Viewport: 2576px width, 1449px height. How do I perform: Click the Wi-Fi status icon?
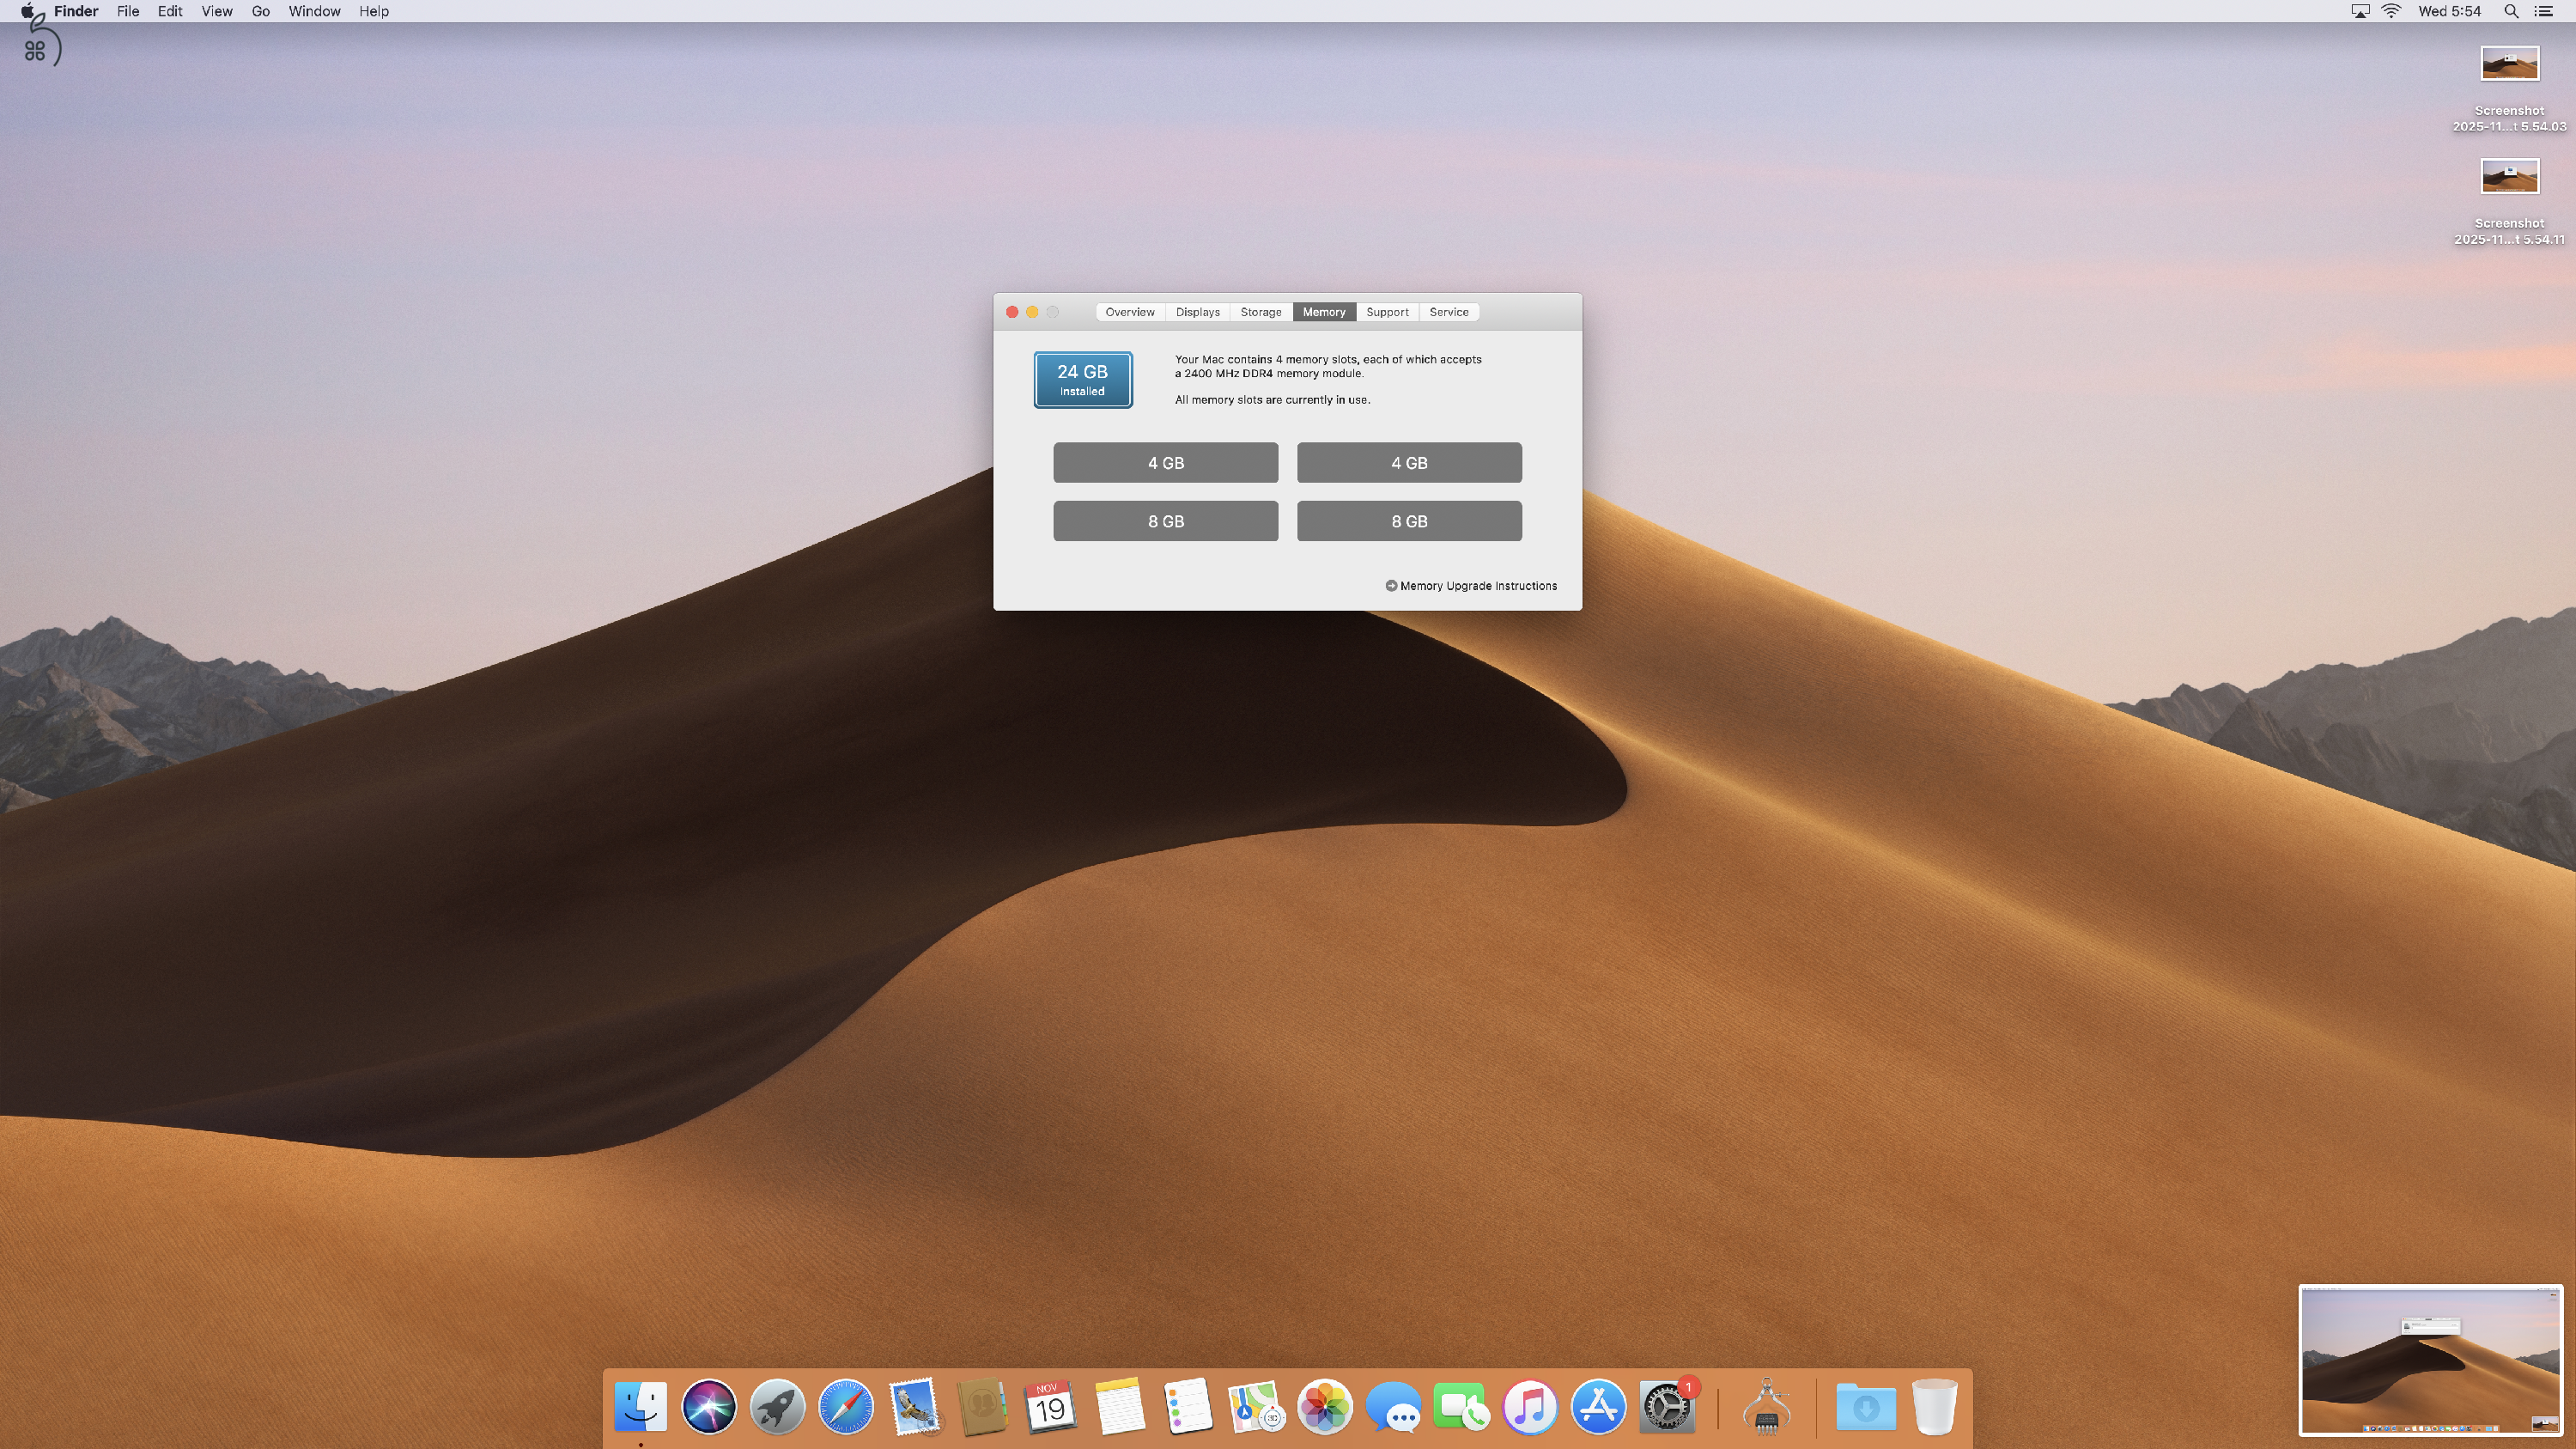[x=2391, y=11]
